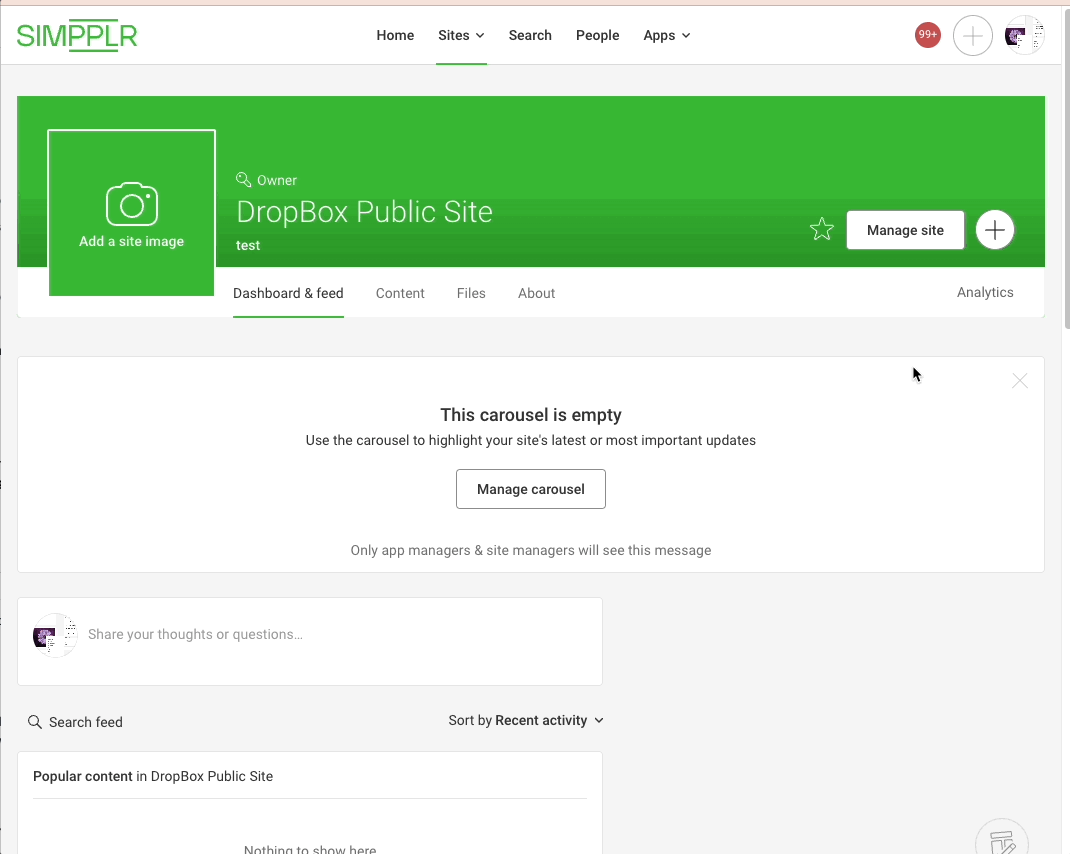Expand the Sites dropdown menu
Image resolution: width=1070 pixels, height=854 pixels.
point(460,35)
